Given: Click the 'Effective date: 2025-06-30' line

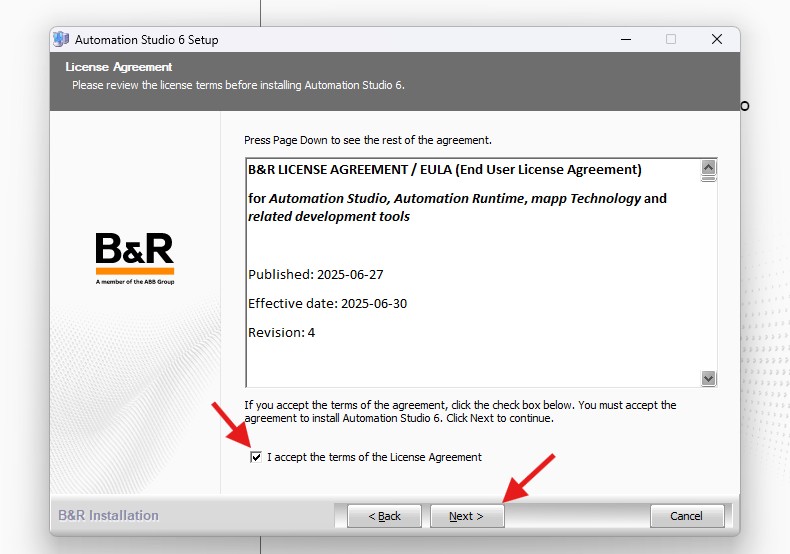Looking at the screenshot, I should click(327, 304).
